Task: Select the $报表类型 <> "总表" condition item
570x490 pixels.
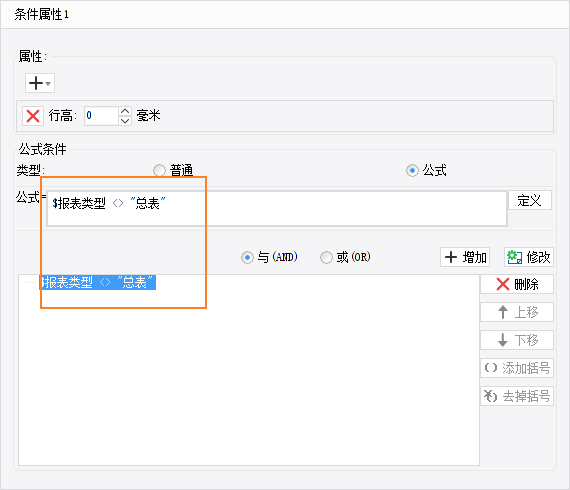Action: (x=97, y=282)
